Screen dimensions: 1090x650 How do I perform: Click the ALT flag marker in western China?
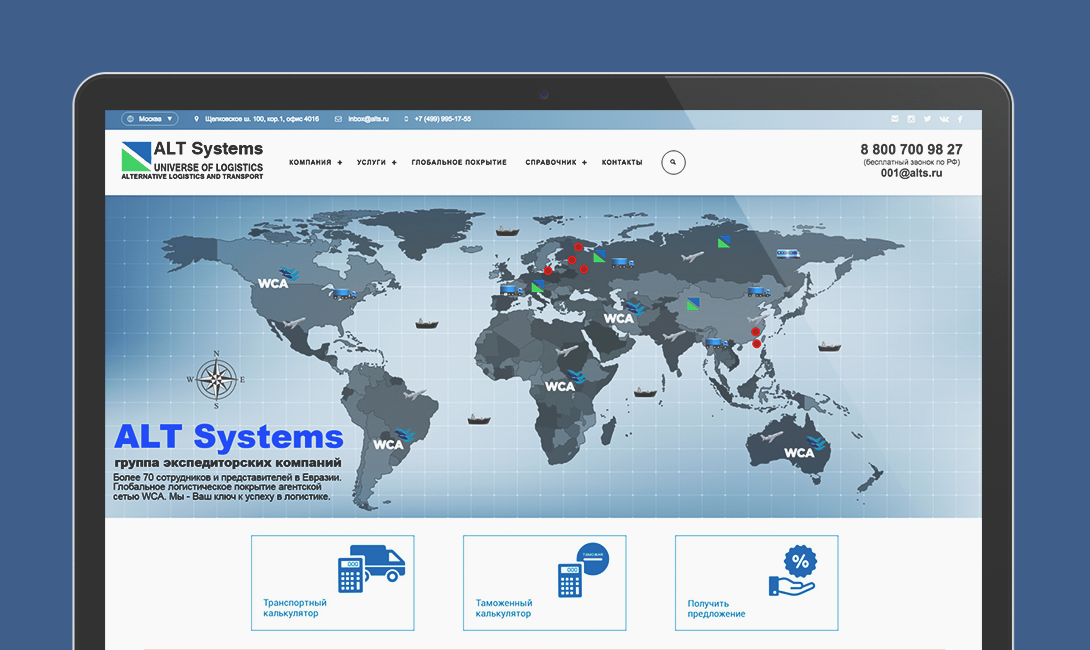tap(693, 304)
